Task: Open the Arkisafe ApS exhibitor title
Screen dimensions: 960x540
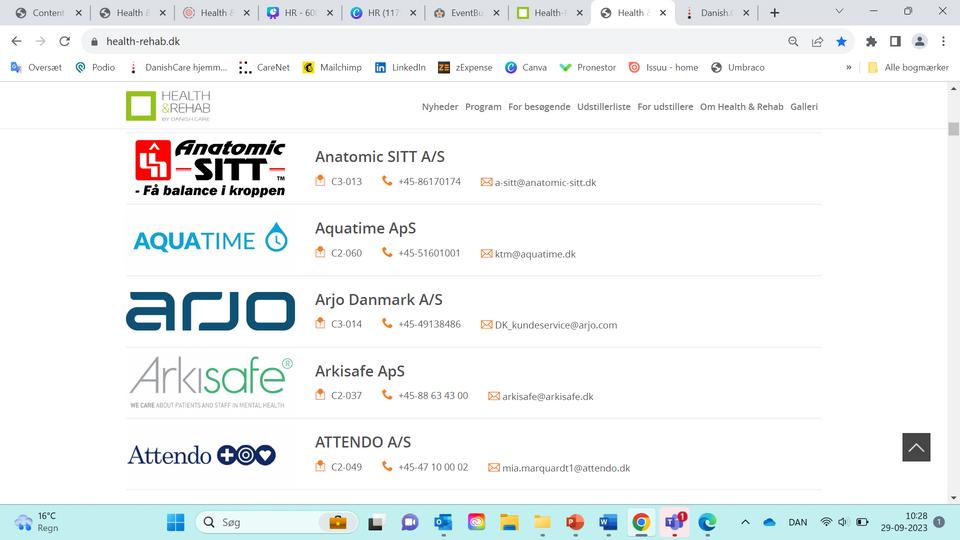Action: [x=359, y=372]
